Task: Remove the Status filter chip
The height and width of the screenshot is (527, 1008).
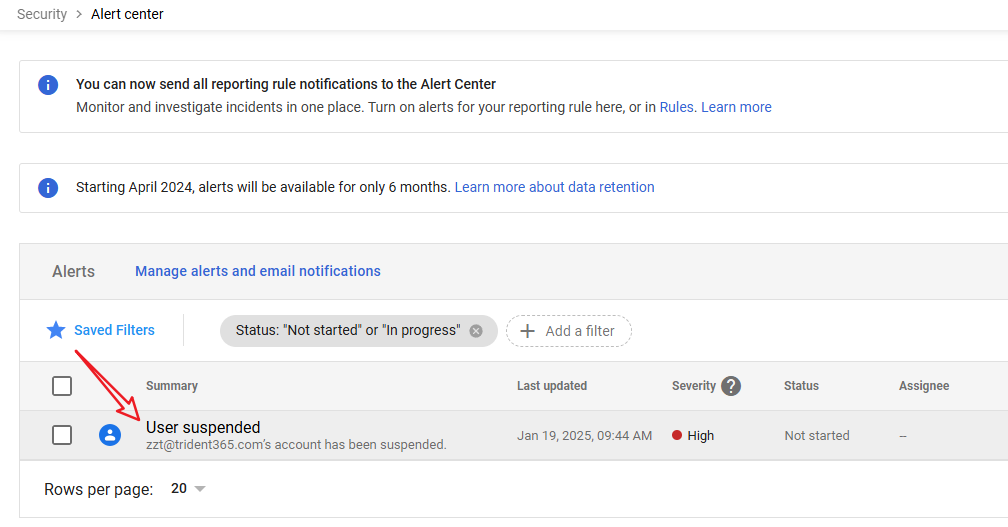Action: click(476, 331)
